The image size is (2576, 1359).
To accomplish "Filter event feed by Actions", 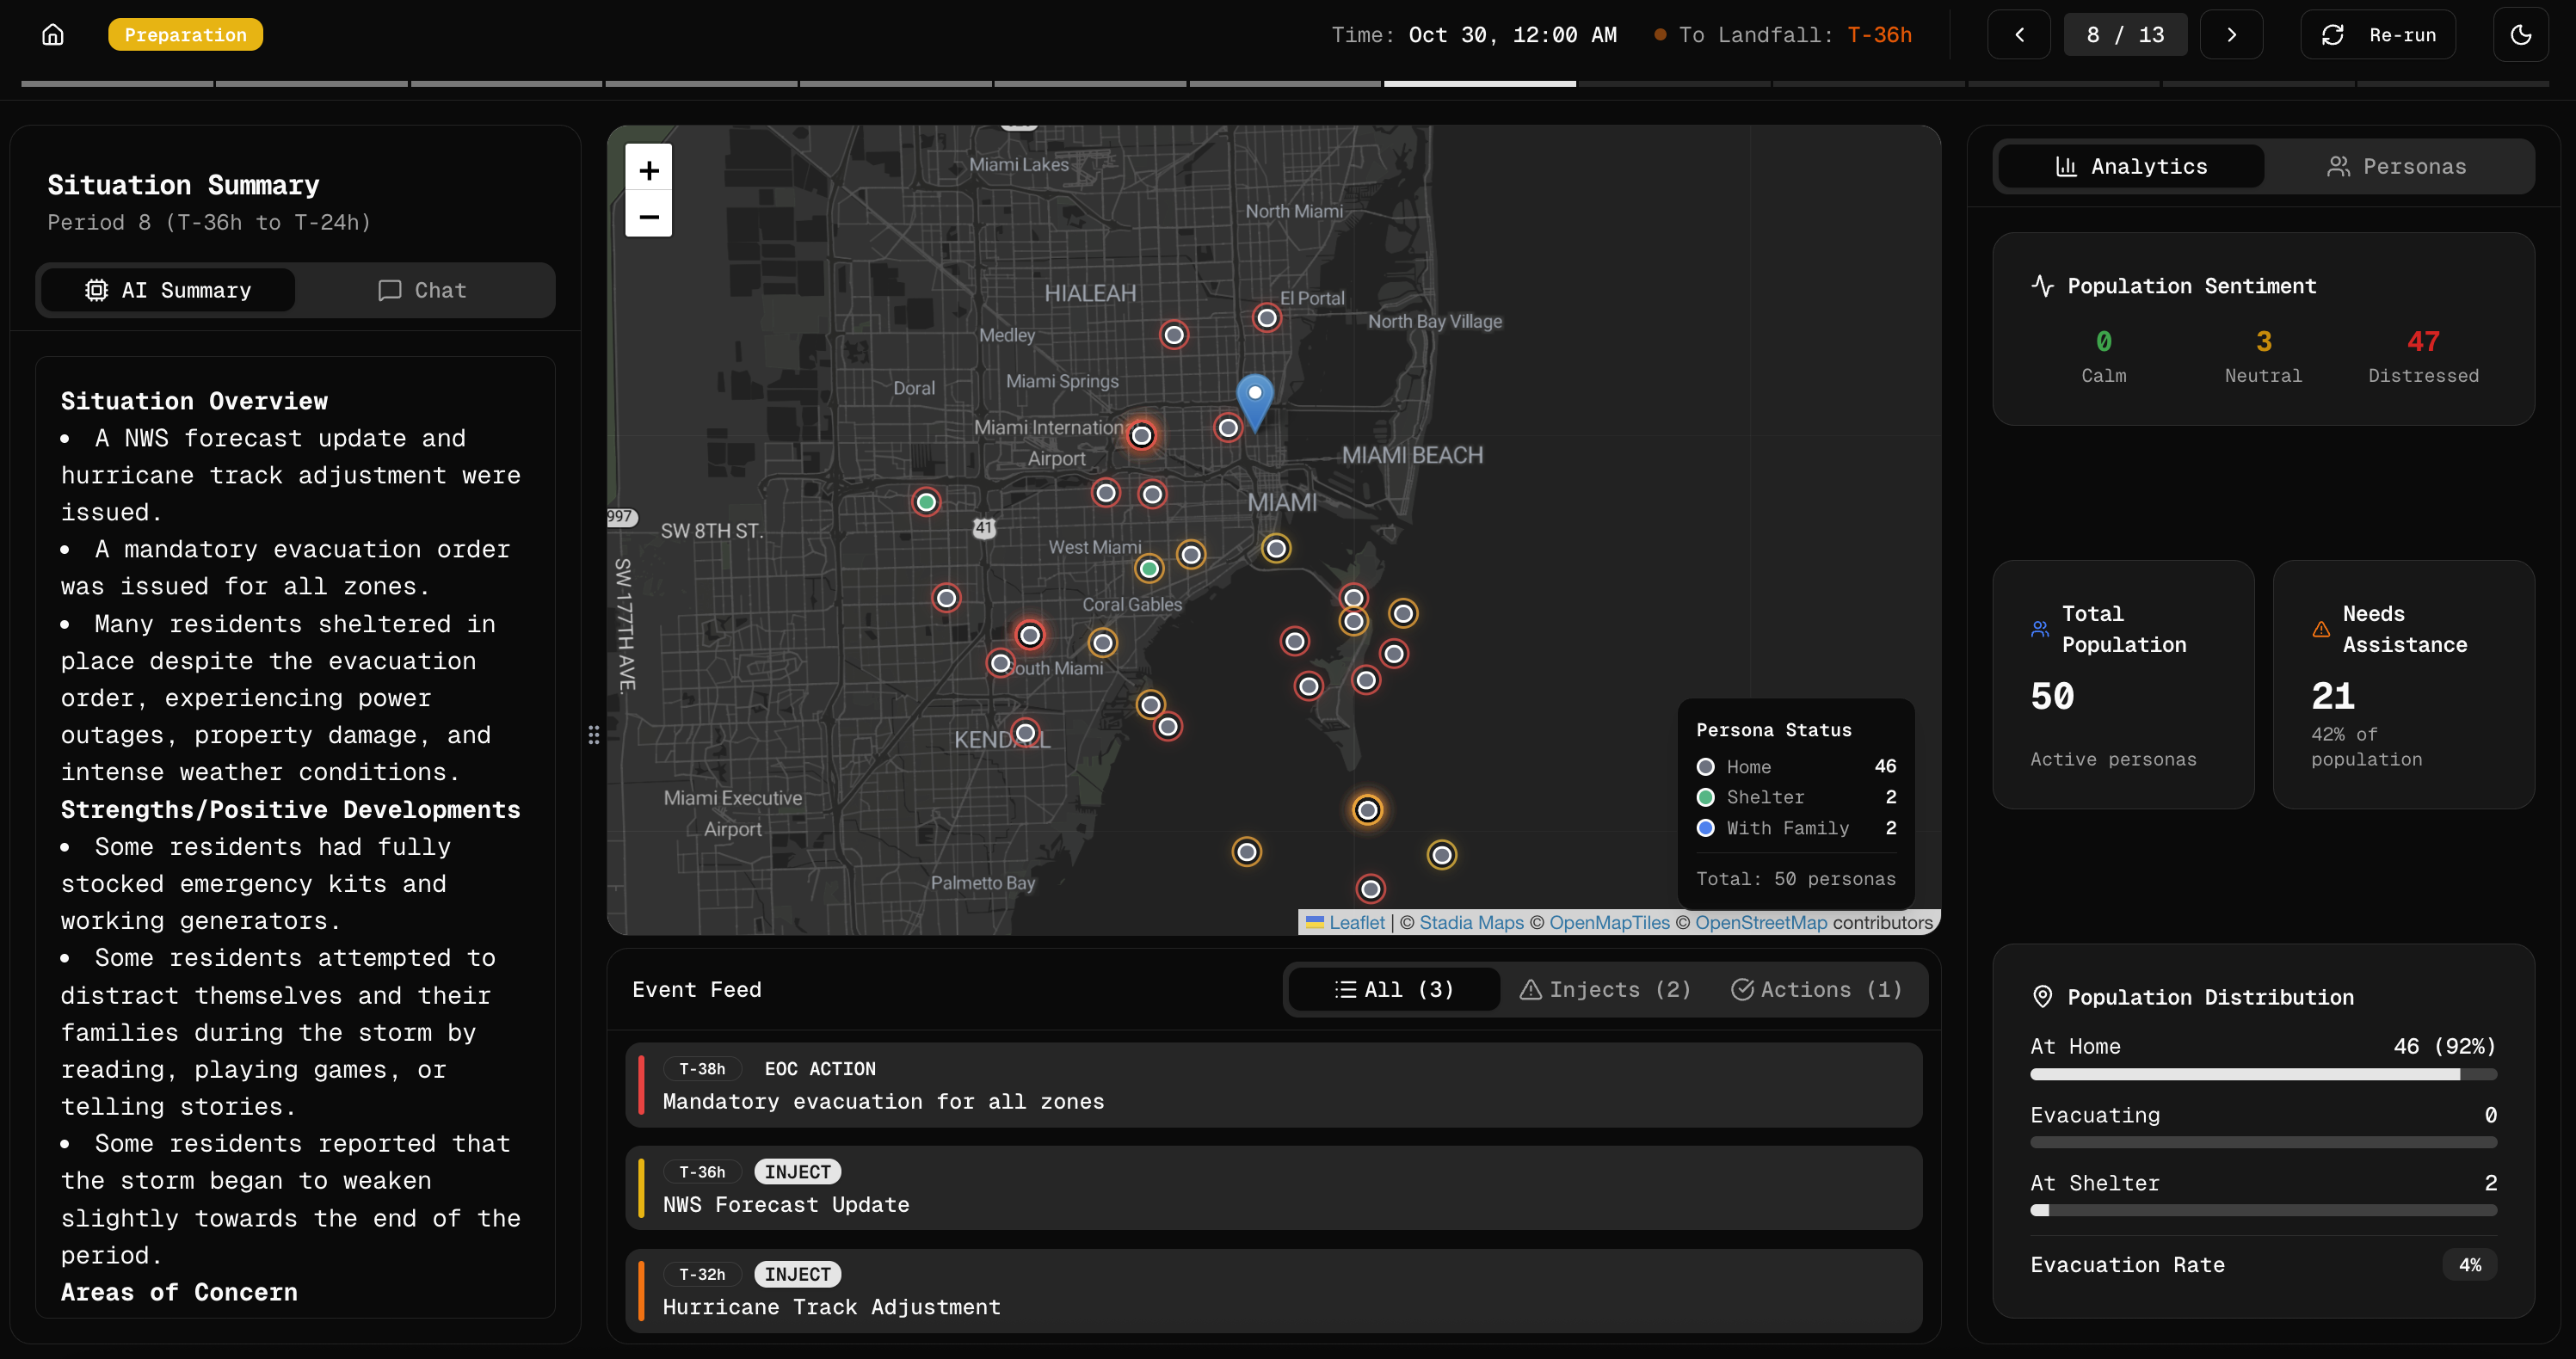I will click(1816, 989).
